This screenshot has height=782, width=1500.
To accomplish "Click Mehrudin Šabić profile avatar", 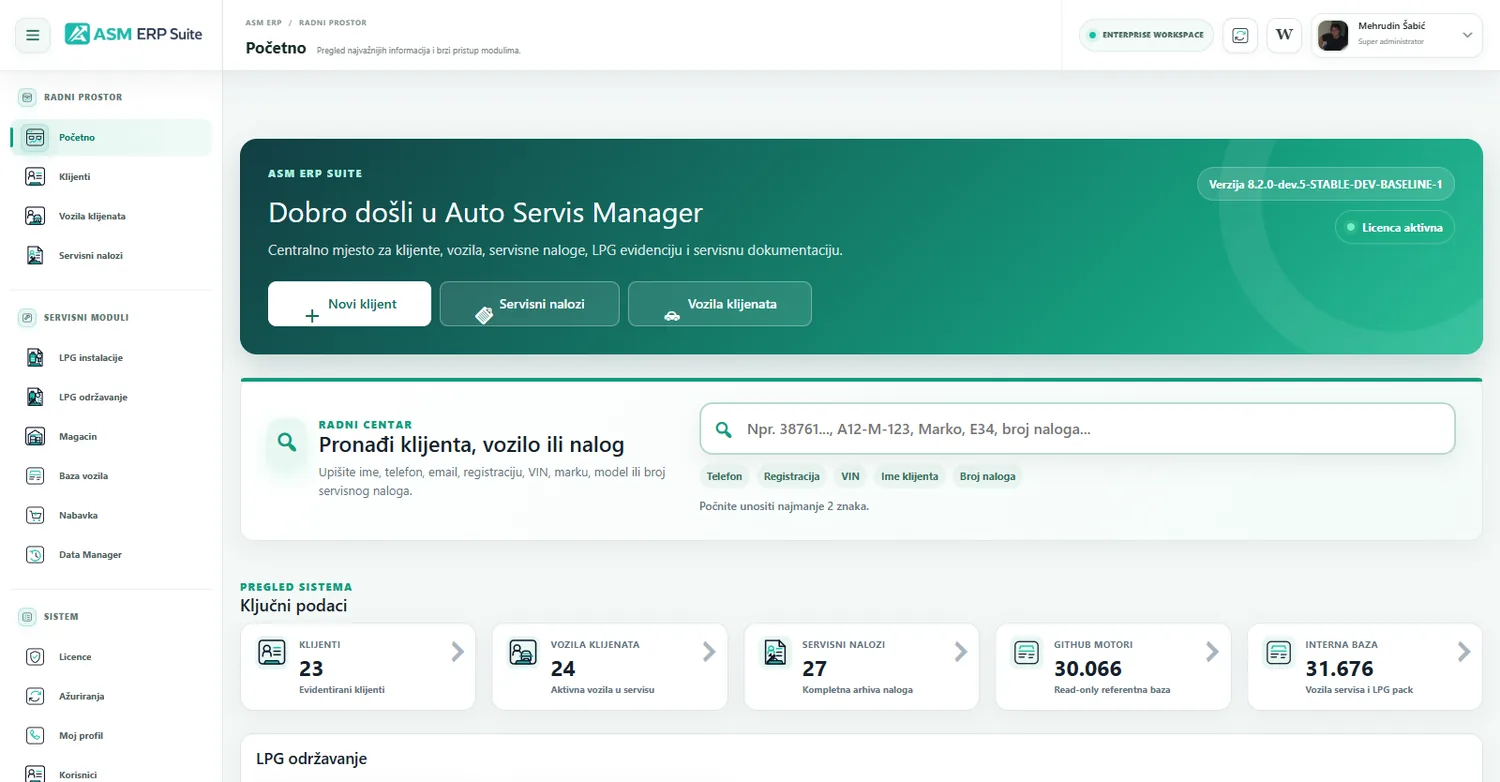I will pyautogui.click(x=1333, y=35).
